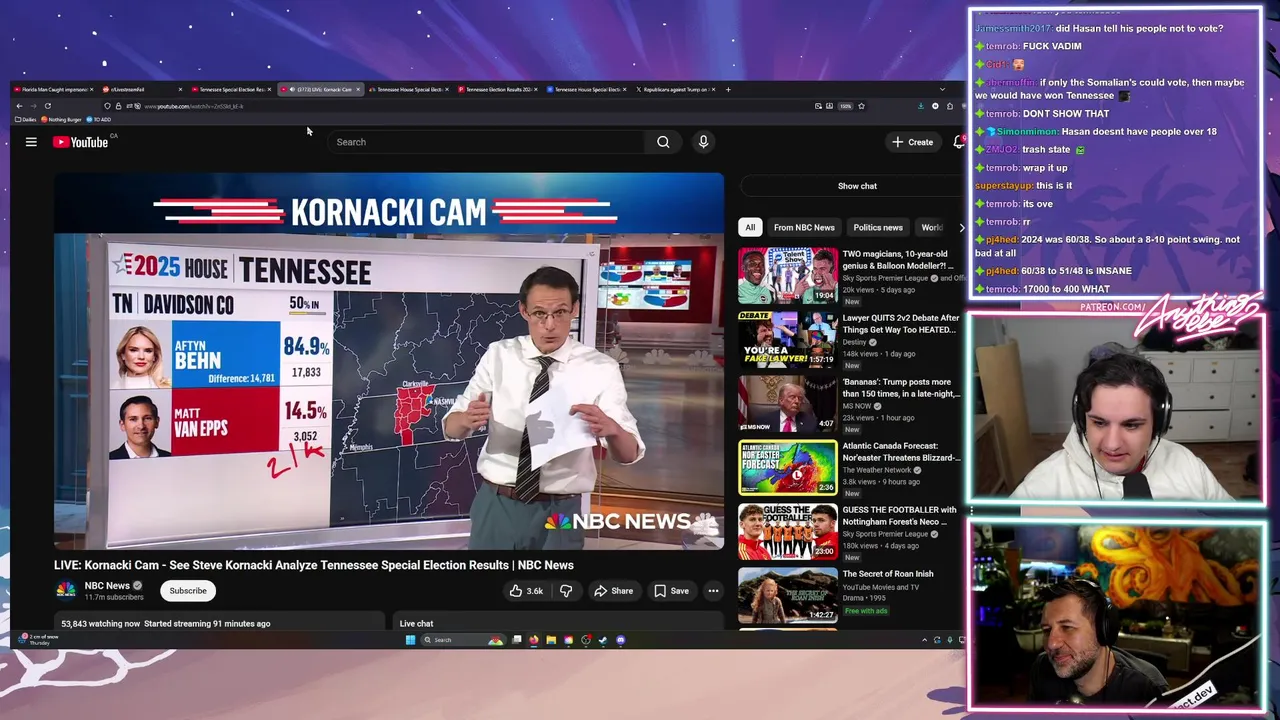
Task: Open Firefox from the taskbar
Action: pyautogui.click(x=534, y=640)
